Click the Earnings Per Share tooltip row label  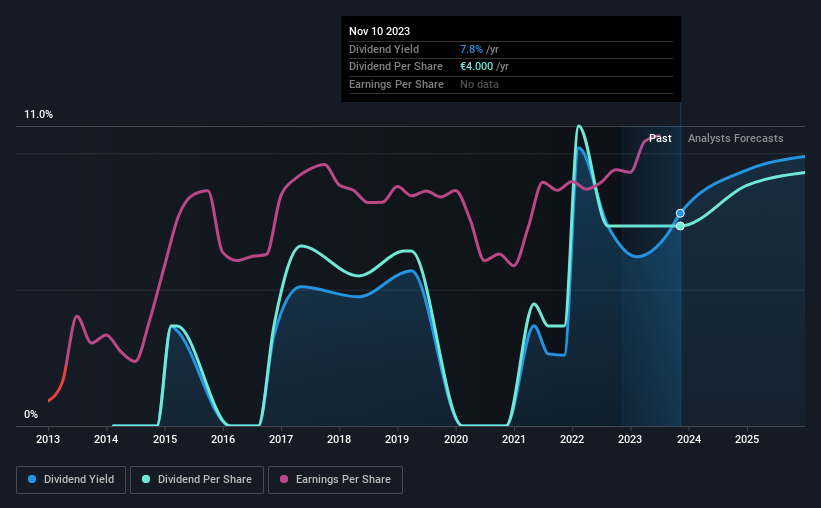[x=396, y=84]
